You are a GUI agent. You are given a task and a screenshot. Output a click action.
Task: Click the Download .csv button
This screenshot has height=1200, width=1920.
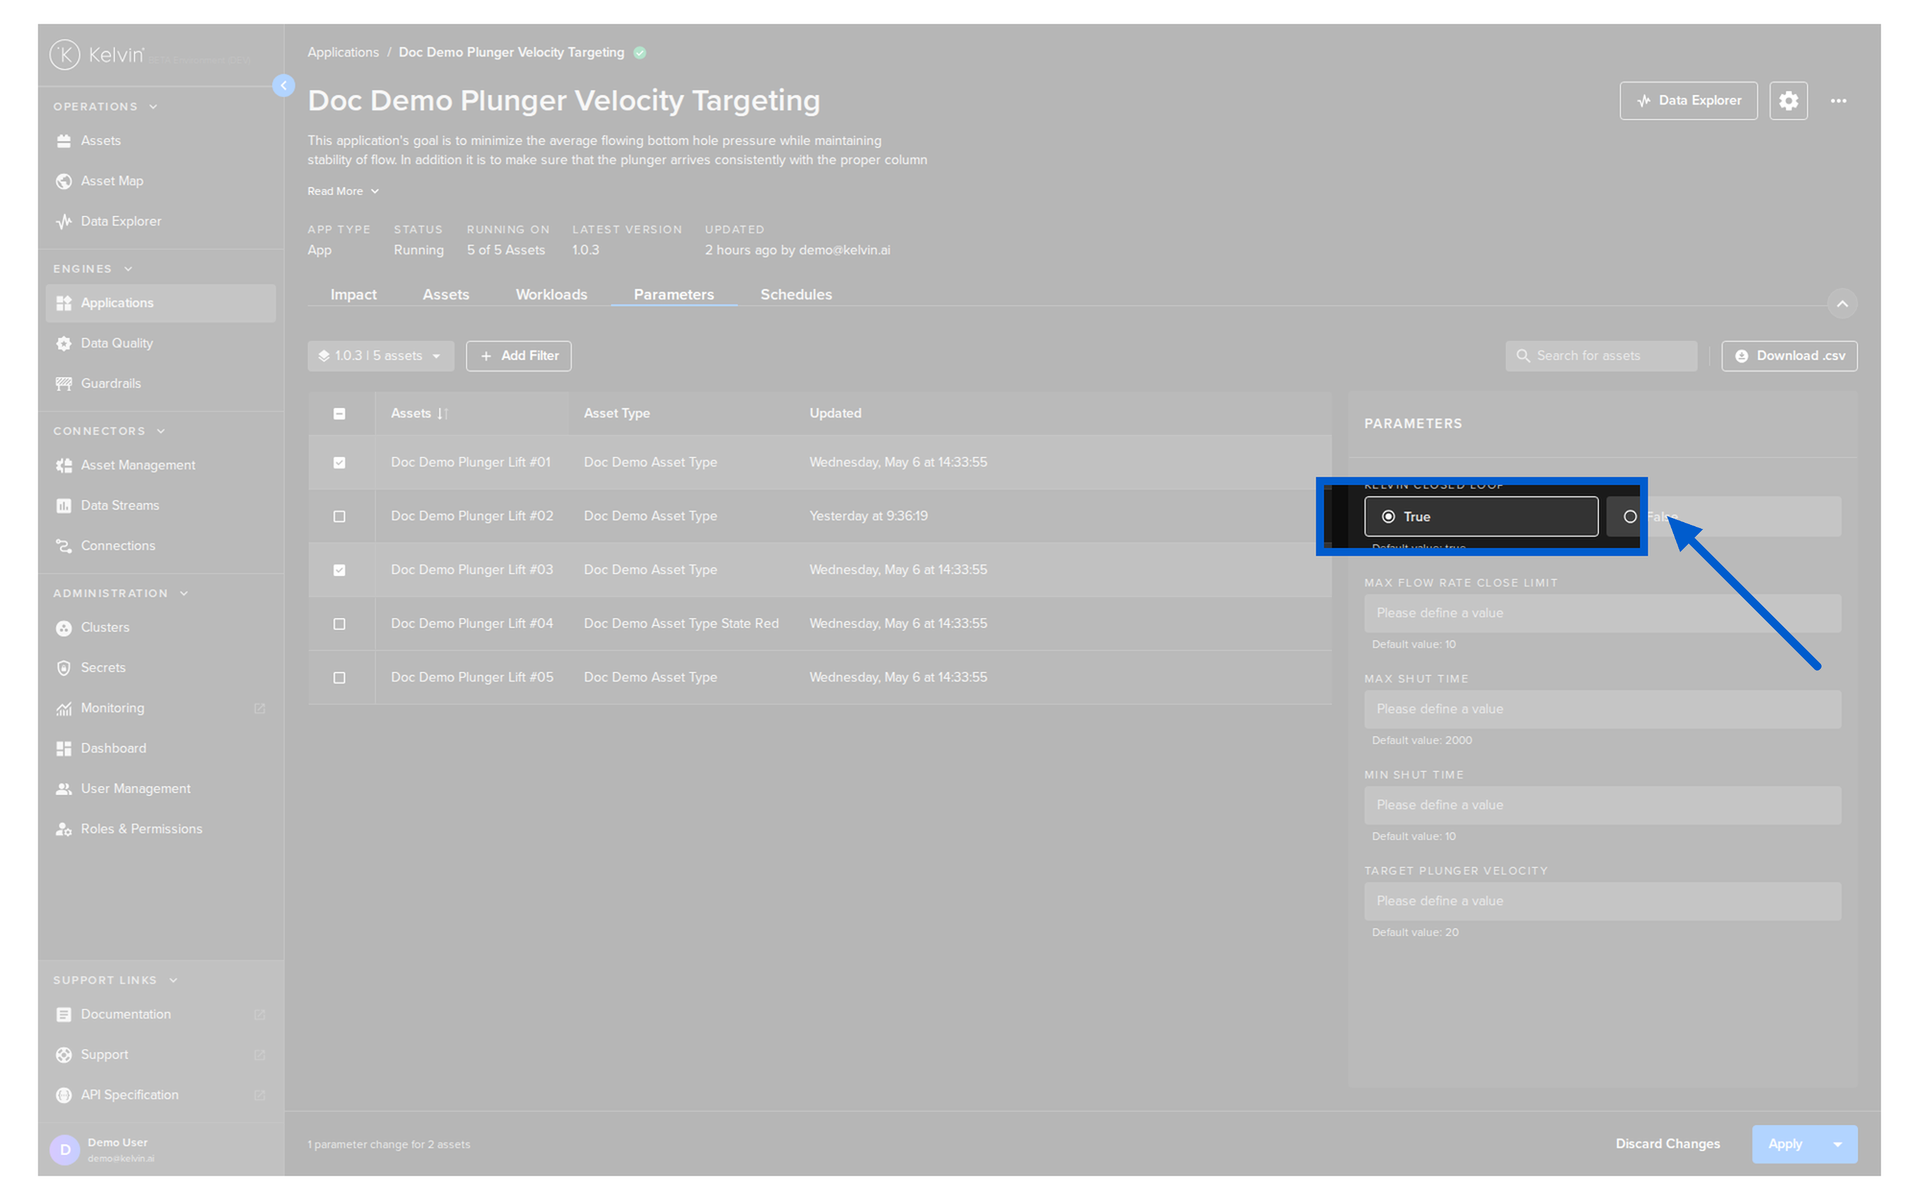1789,356
